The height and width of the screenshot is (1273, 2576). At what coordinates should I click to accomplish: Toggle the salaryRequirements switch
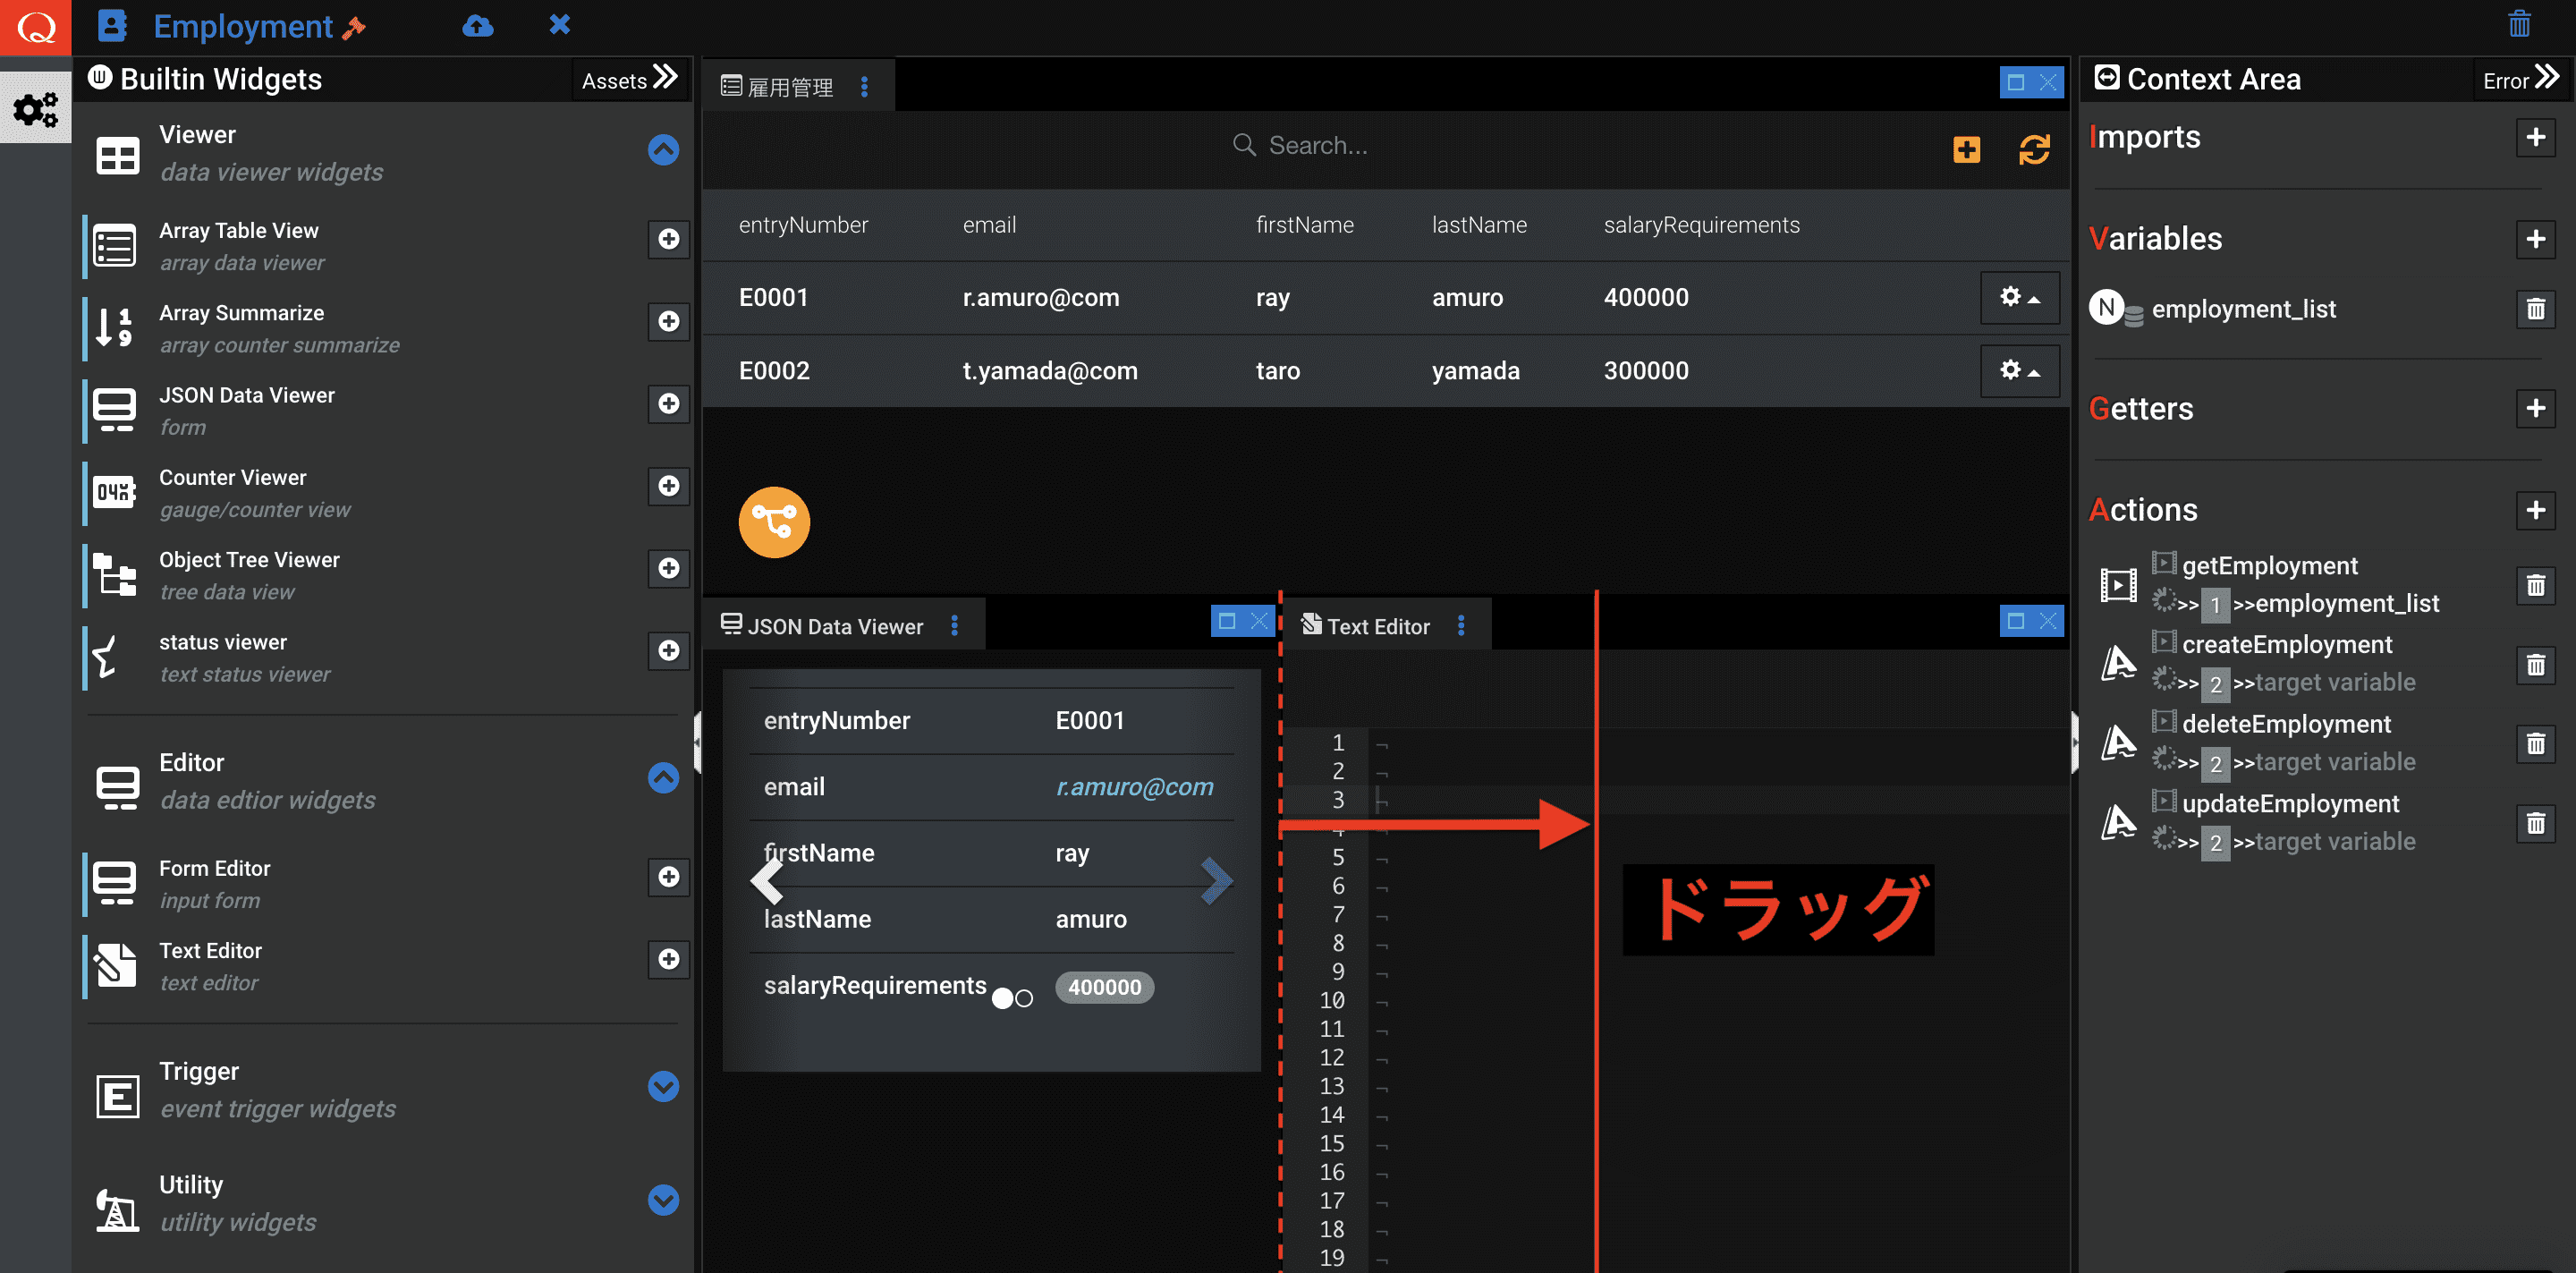pos(1012,998)
